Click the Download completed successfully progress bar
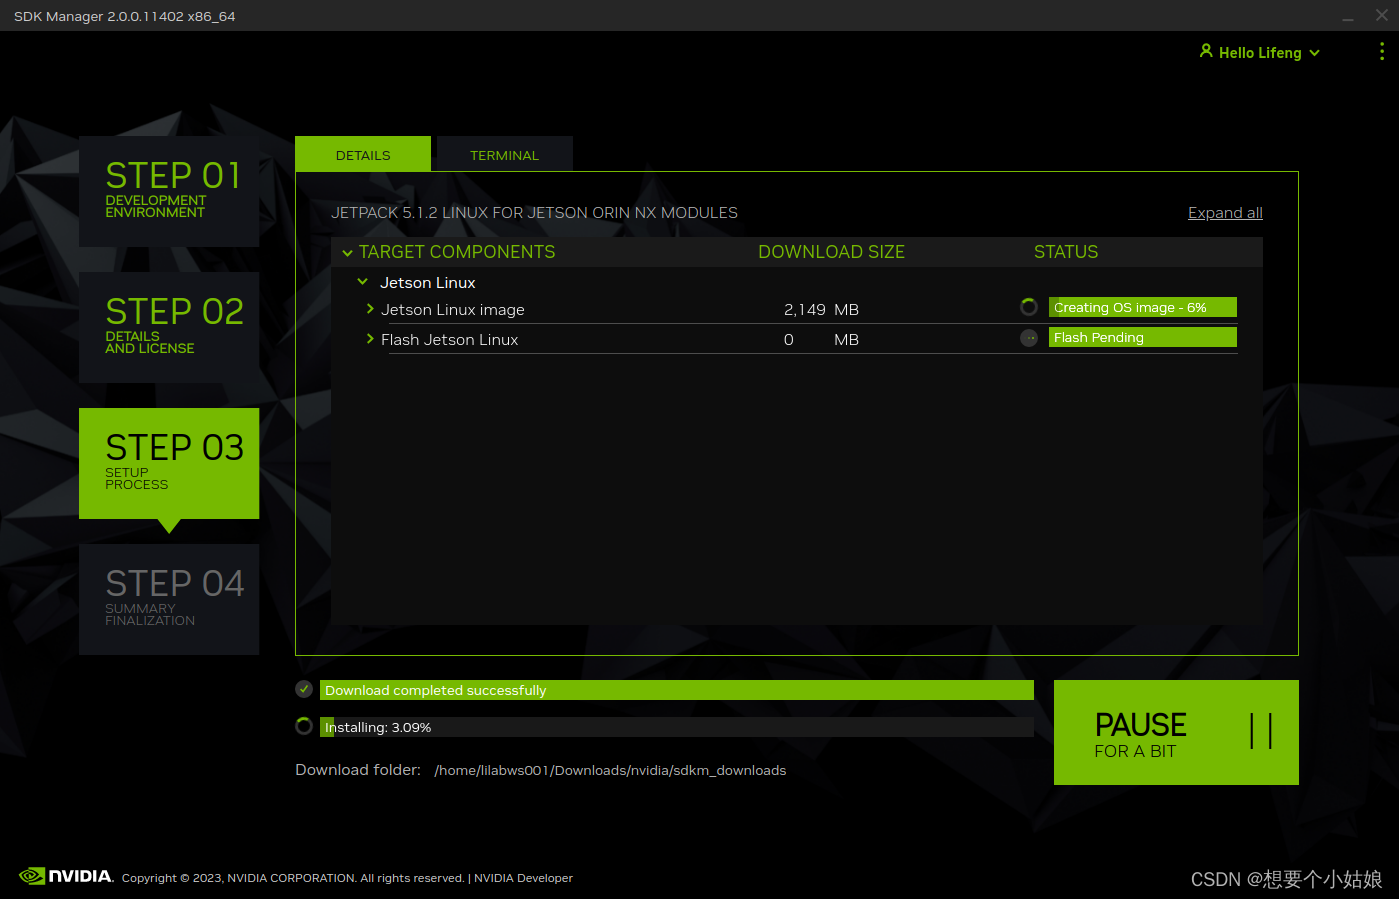 pyautogui.click(x=677, y=690)
